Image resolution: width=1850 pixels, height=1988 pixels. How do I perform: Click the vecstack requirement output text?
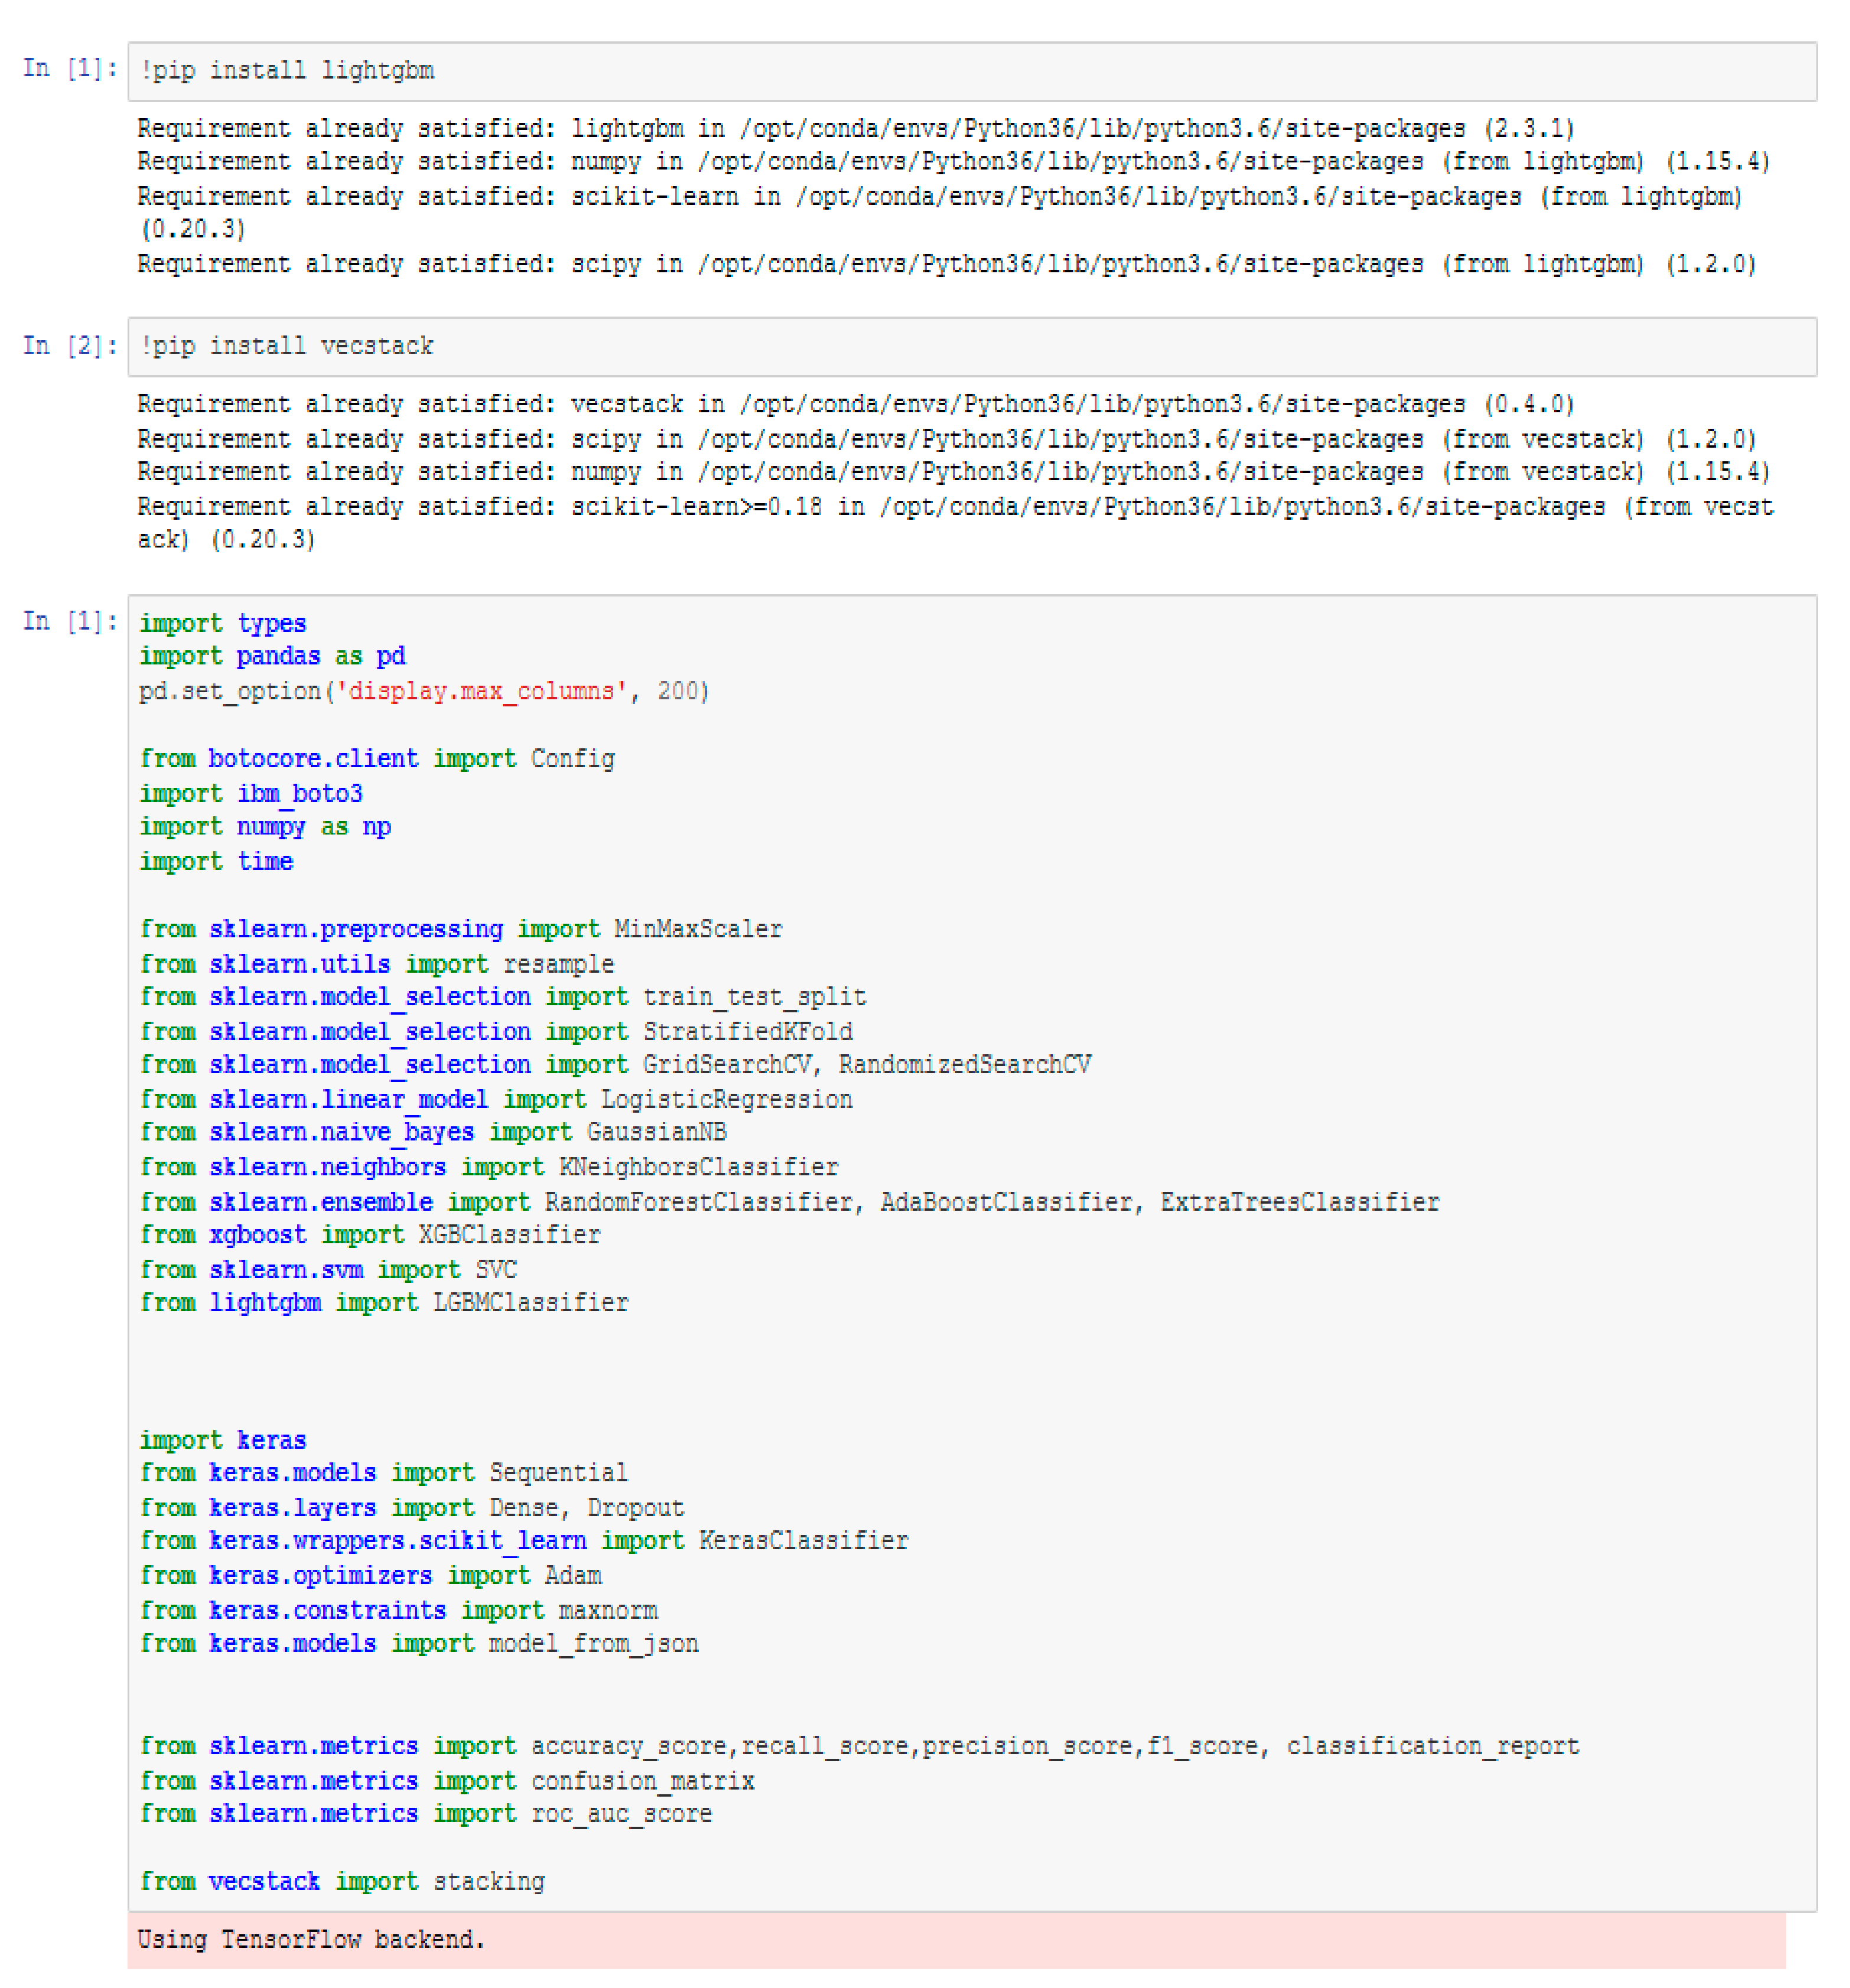(855, 404)
